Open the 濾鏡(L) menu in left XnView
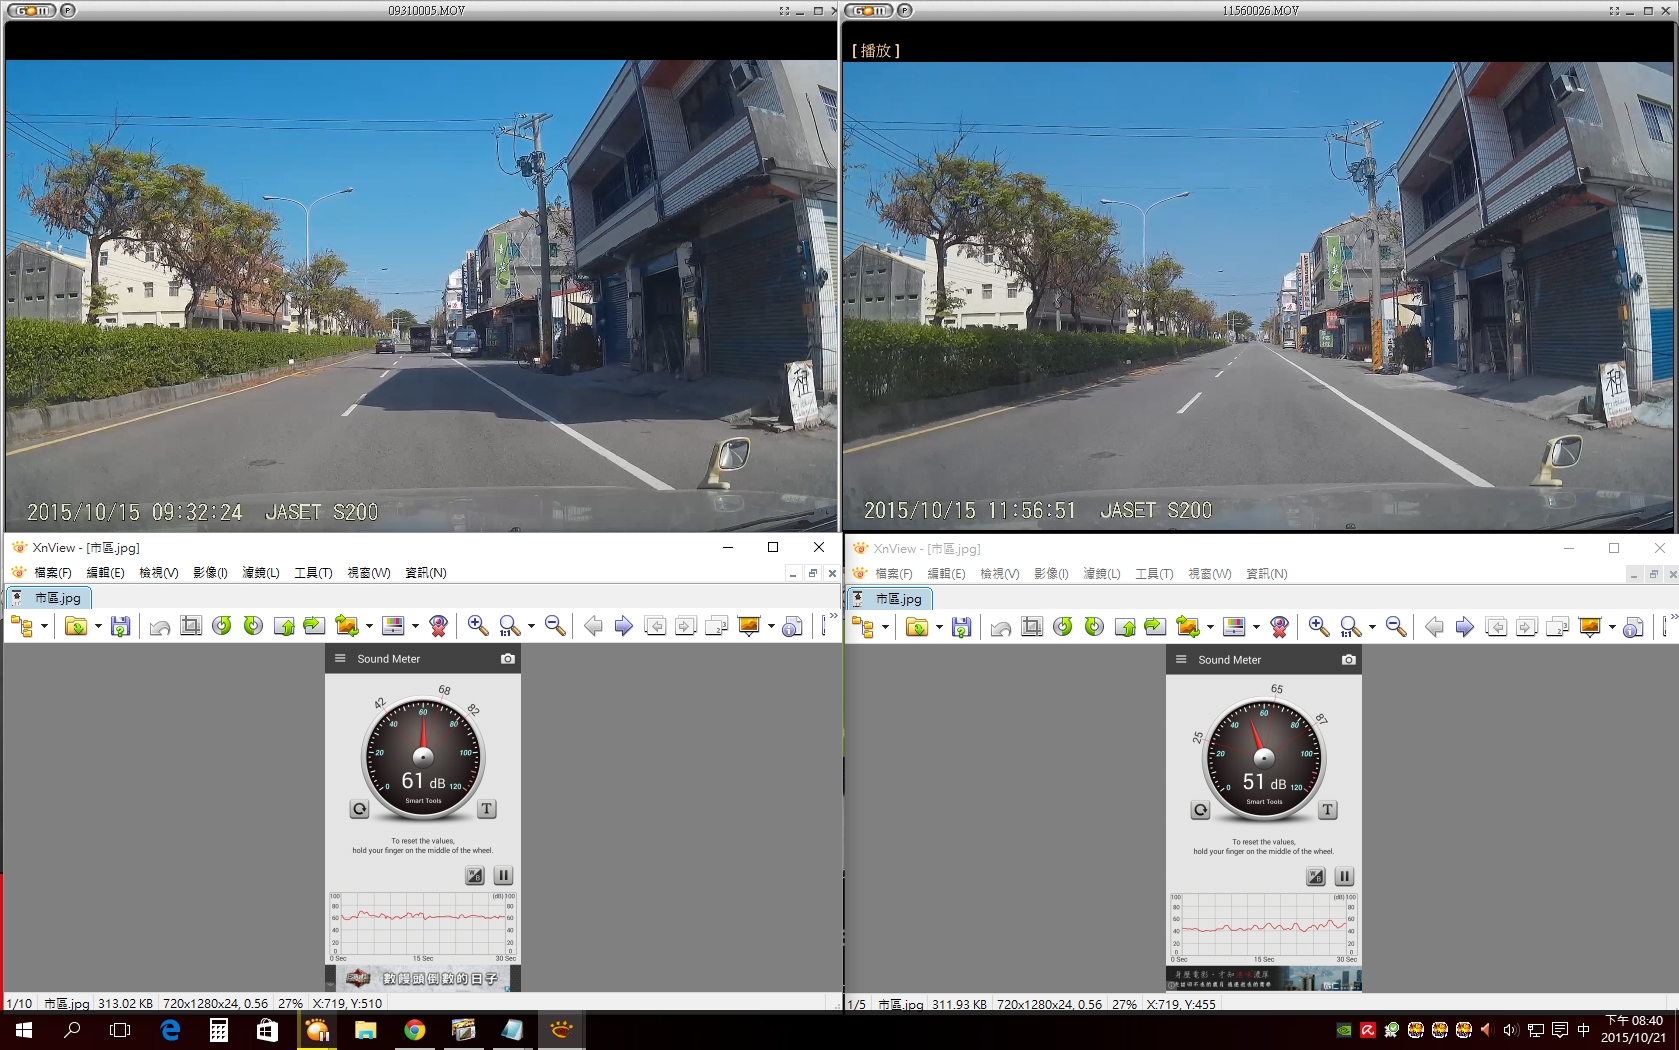1679x1050 pixels. (261, 573)
